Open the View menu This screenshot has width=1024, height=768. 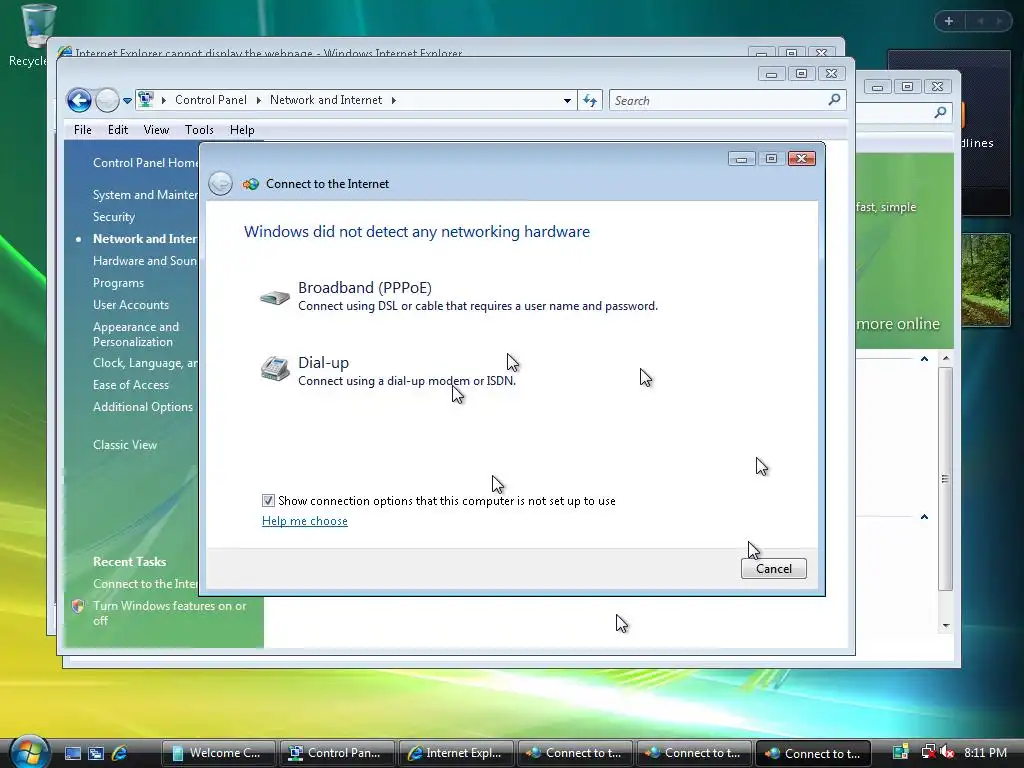click(156, 129)
